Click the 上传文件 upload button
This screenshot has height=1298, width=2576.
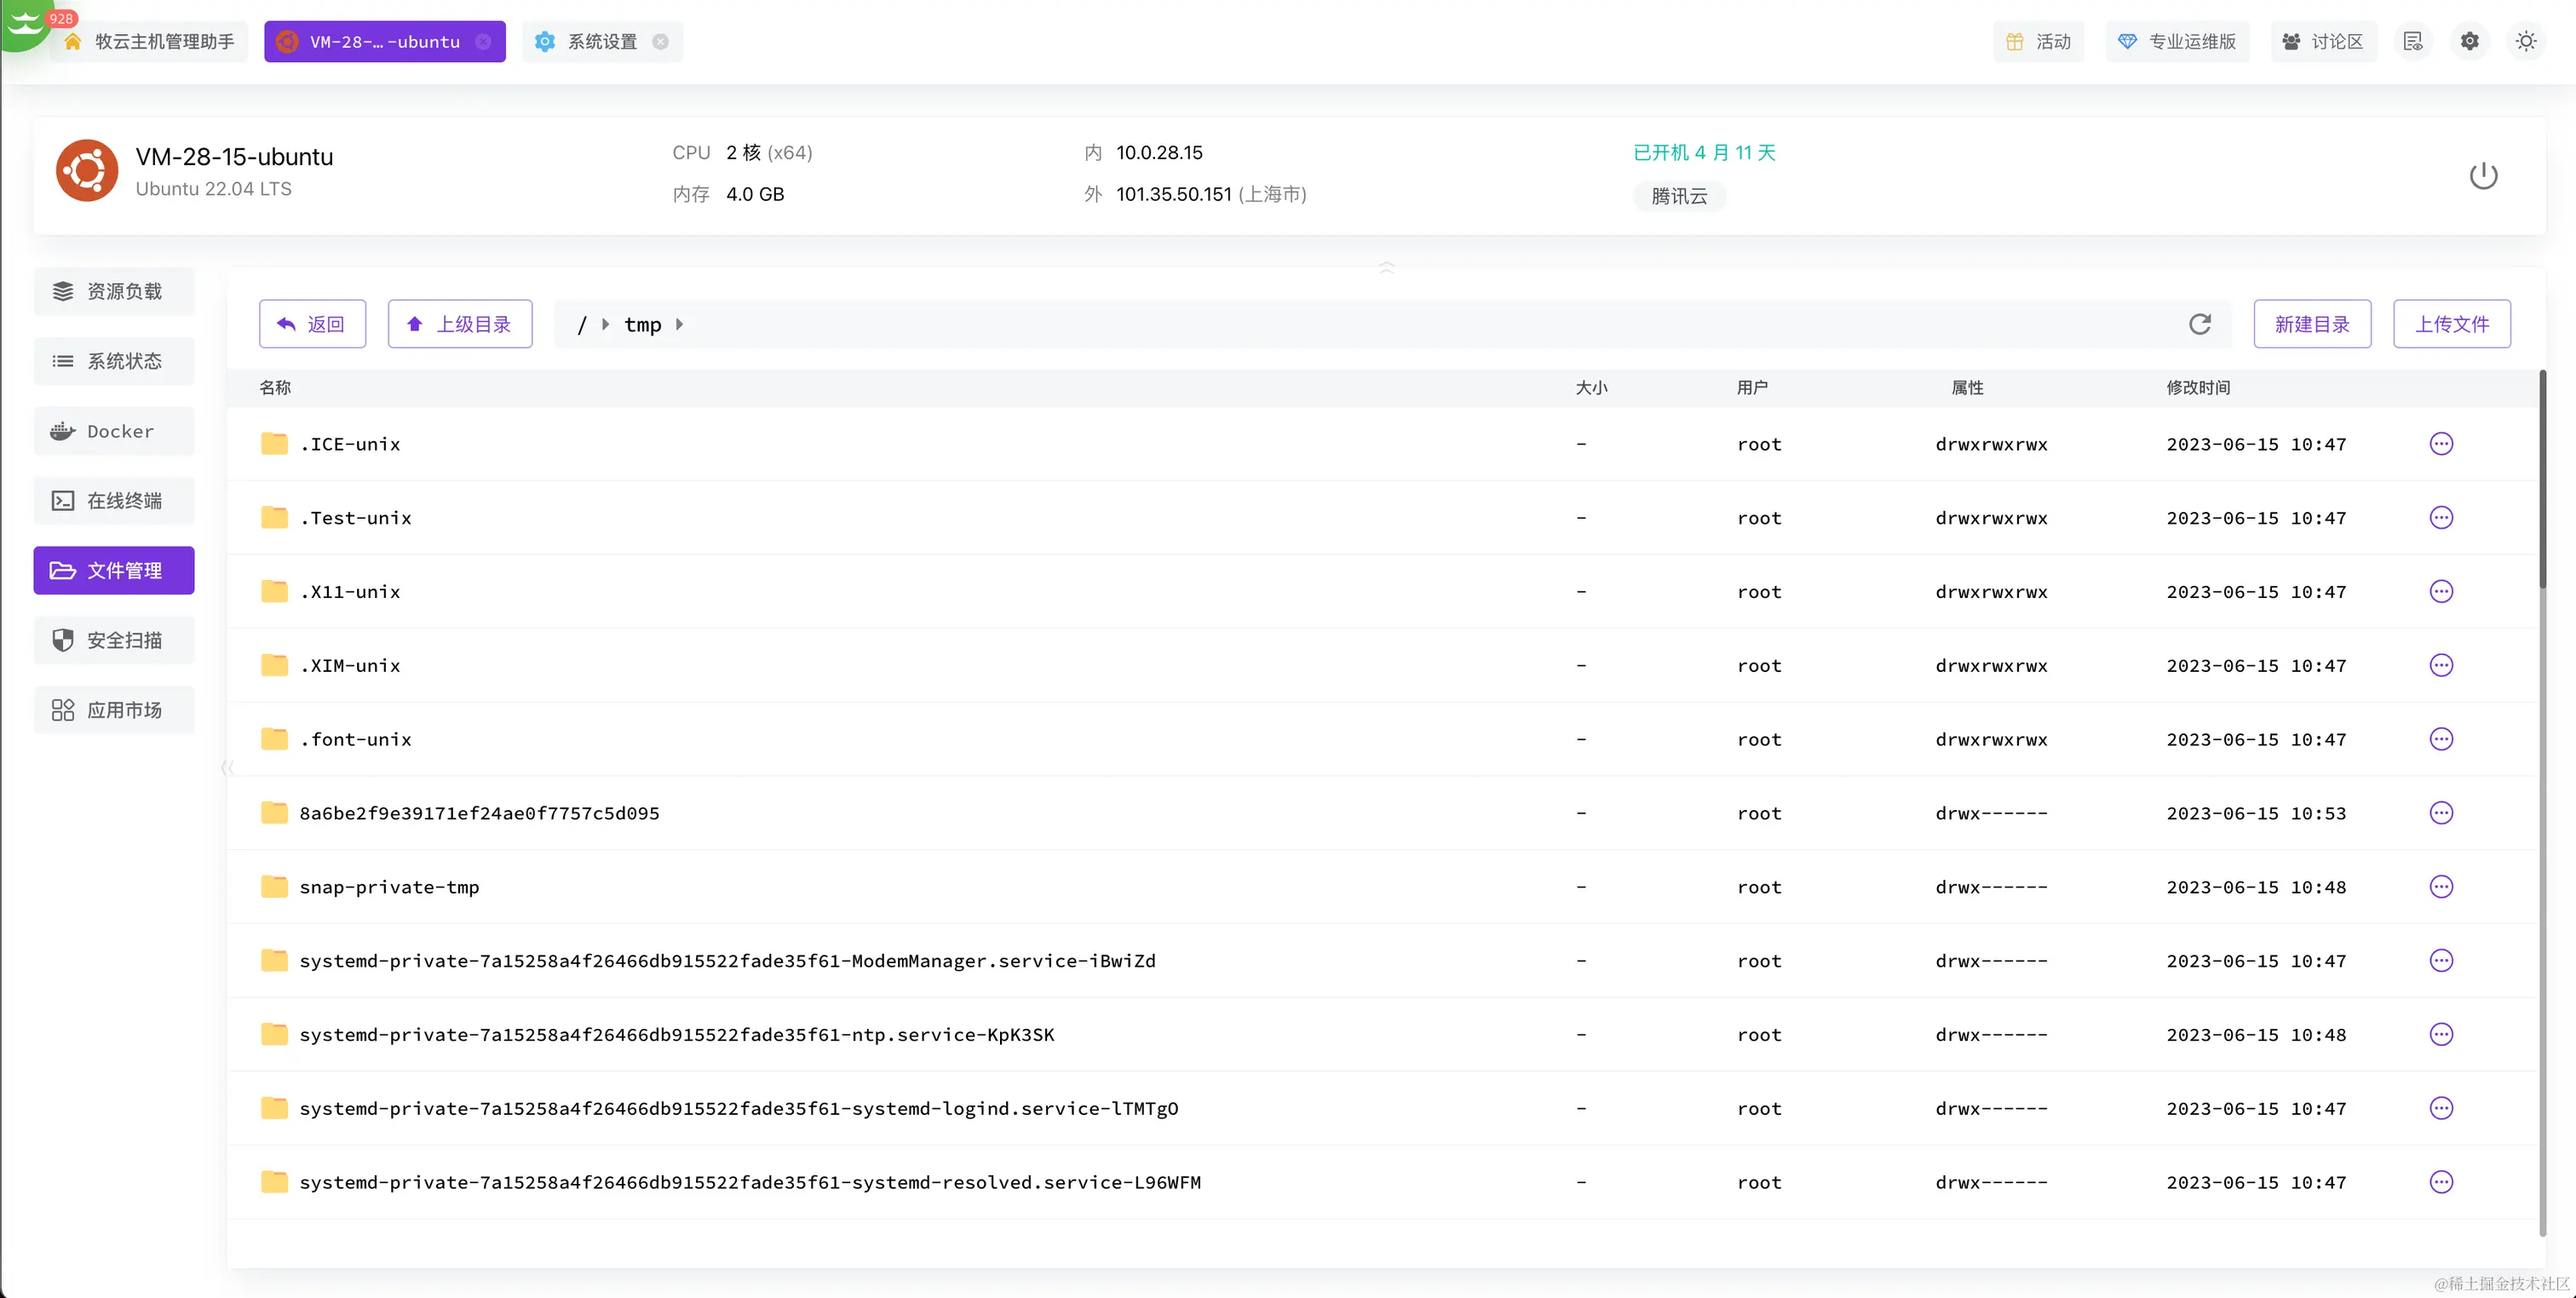tap(2451, 324)
